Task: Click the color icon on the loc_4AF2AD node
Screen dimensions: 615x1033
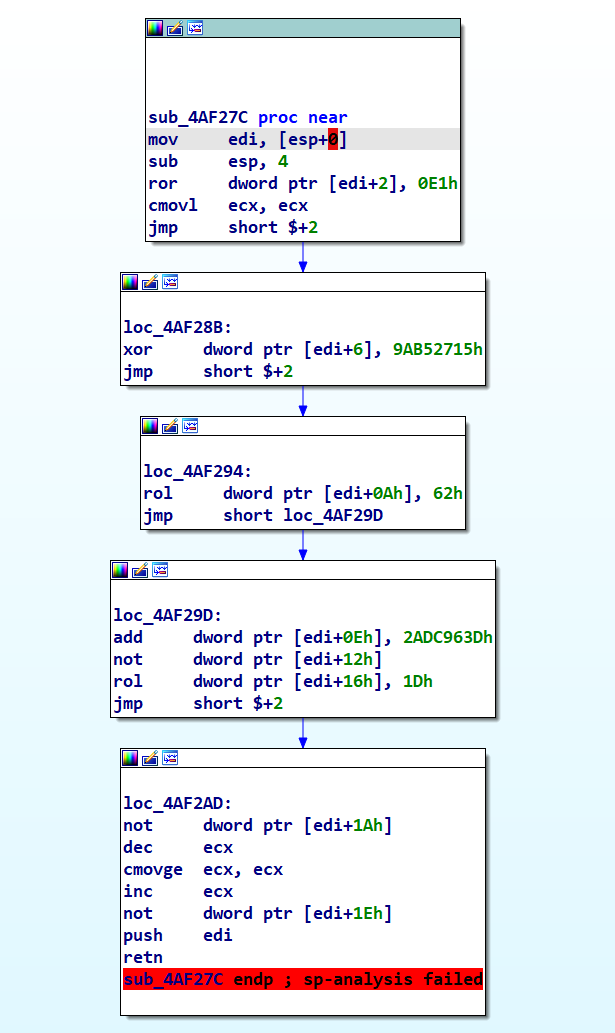Action: point(129,758)
